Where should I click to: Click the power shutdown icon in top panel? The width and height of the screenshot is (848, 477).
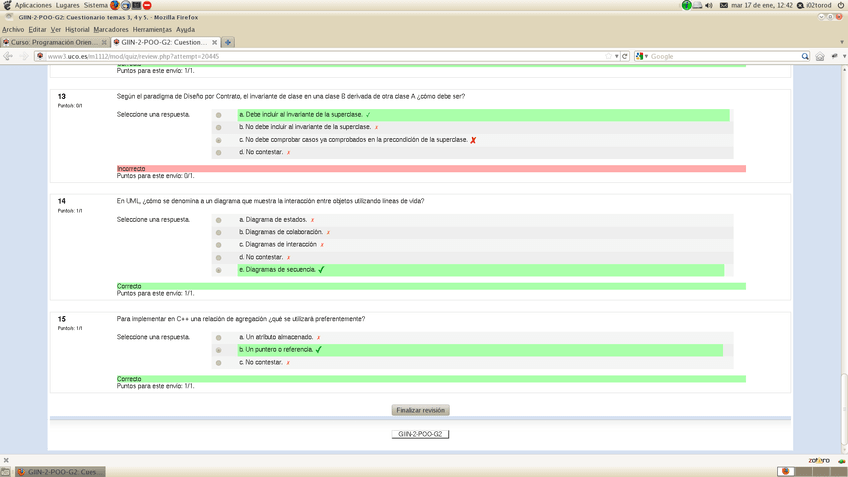840,5
